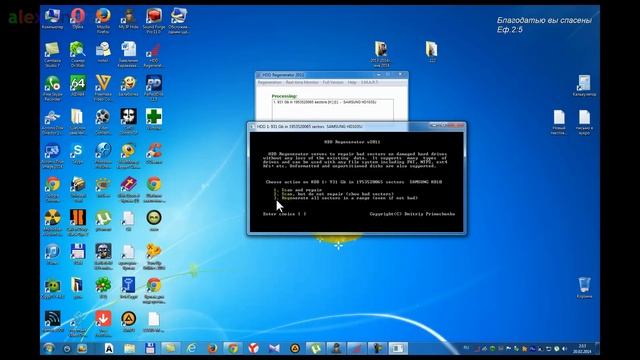Open the Call of Duty Ghosts skull icon
The width and height of the screenshot is (640, 360).
tap(129, 122)
